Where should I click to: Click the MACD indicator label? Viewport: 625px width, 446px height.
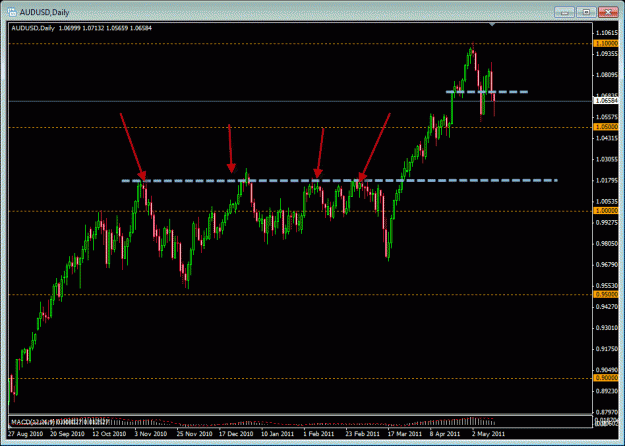60,421
